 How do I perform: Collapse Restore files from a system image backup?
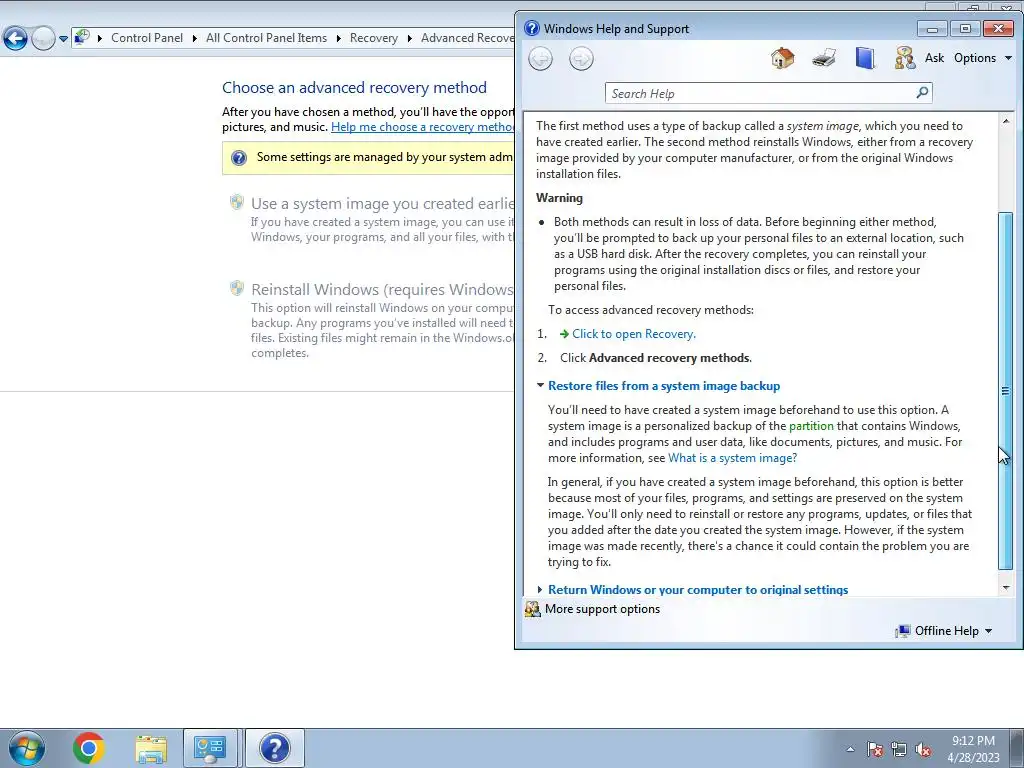tap(664, 386)
